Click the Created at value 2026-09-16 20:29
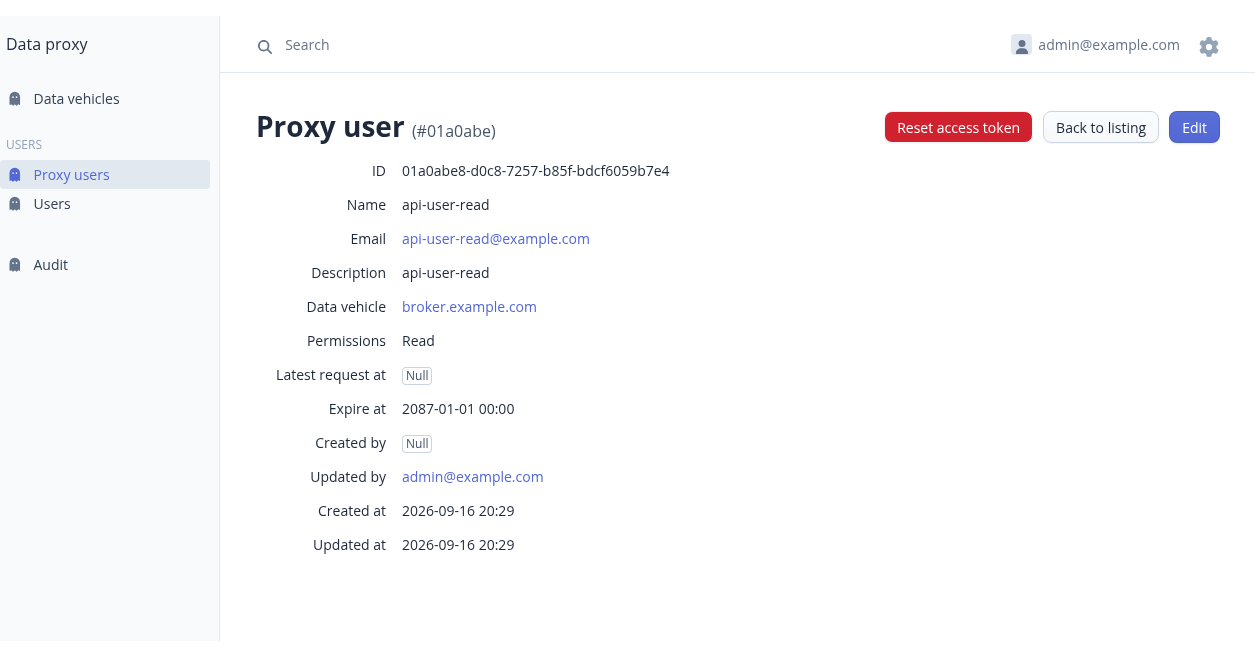1255x657 pixels. (458, 511)
